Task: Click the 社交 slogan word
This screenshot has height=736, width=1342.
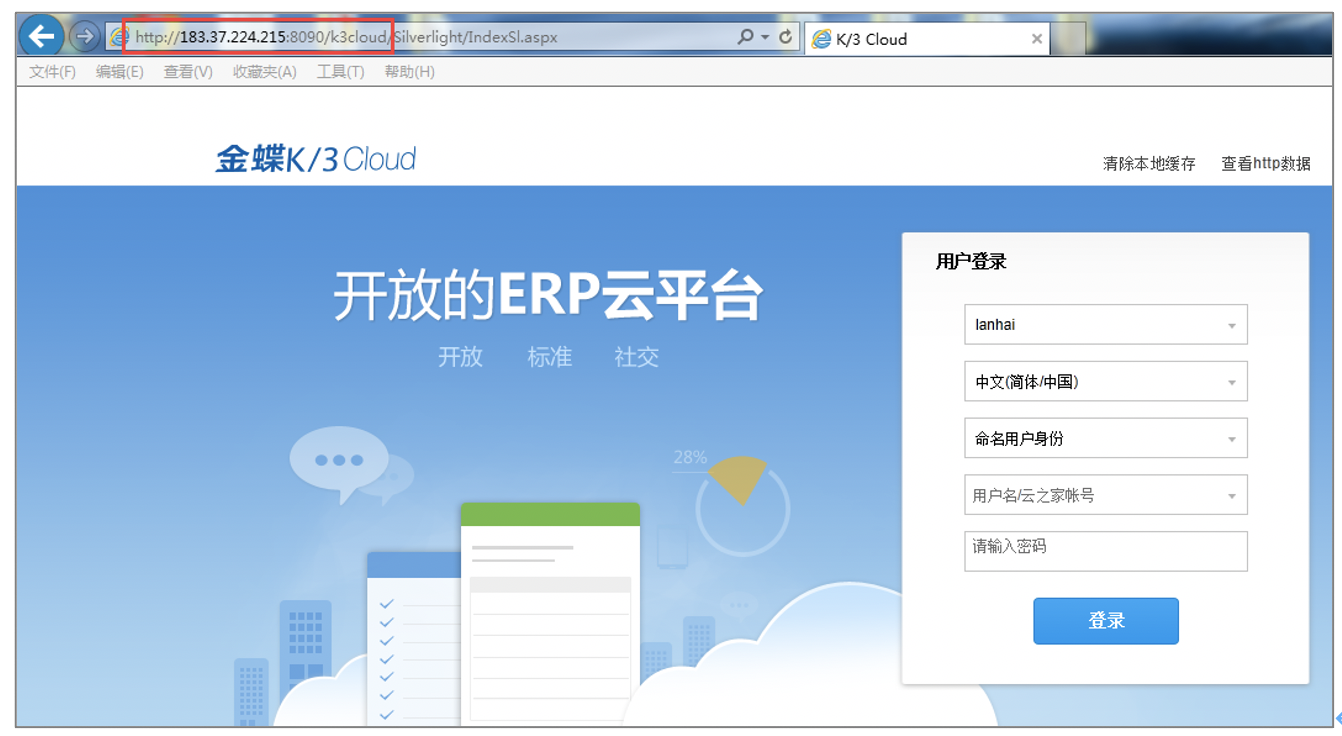Action: pos(637,357)
